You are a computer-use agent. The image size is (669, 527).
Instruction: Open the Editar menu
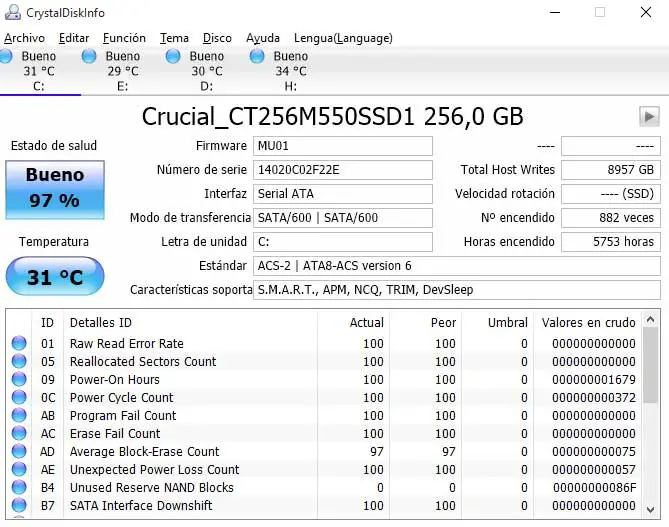click(x=74, y=38)
